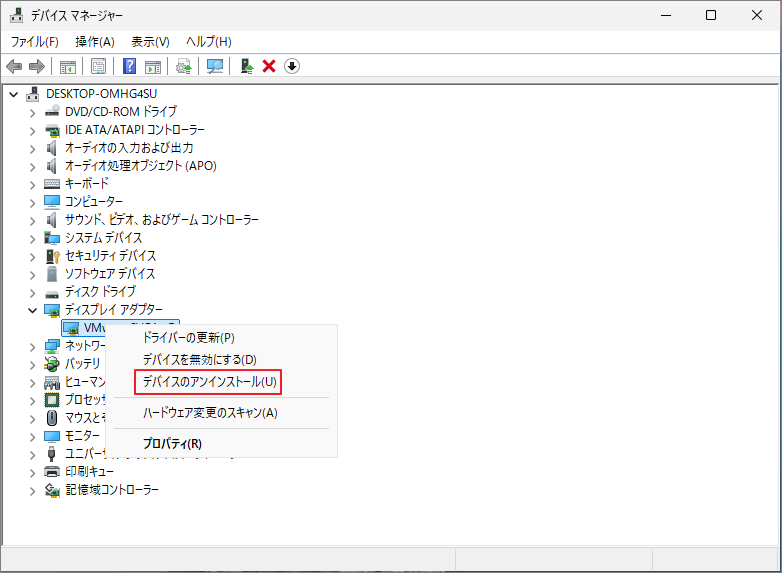The width and height of the screenshot is (782, 573).
Task: Expand the オーディオの入力および出力 category
Action: [x=32, y=149]
